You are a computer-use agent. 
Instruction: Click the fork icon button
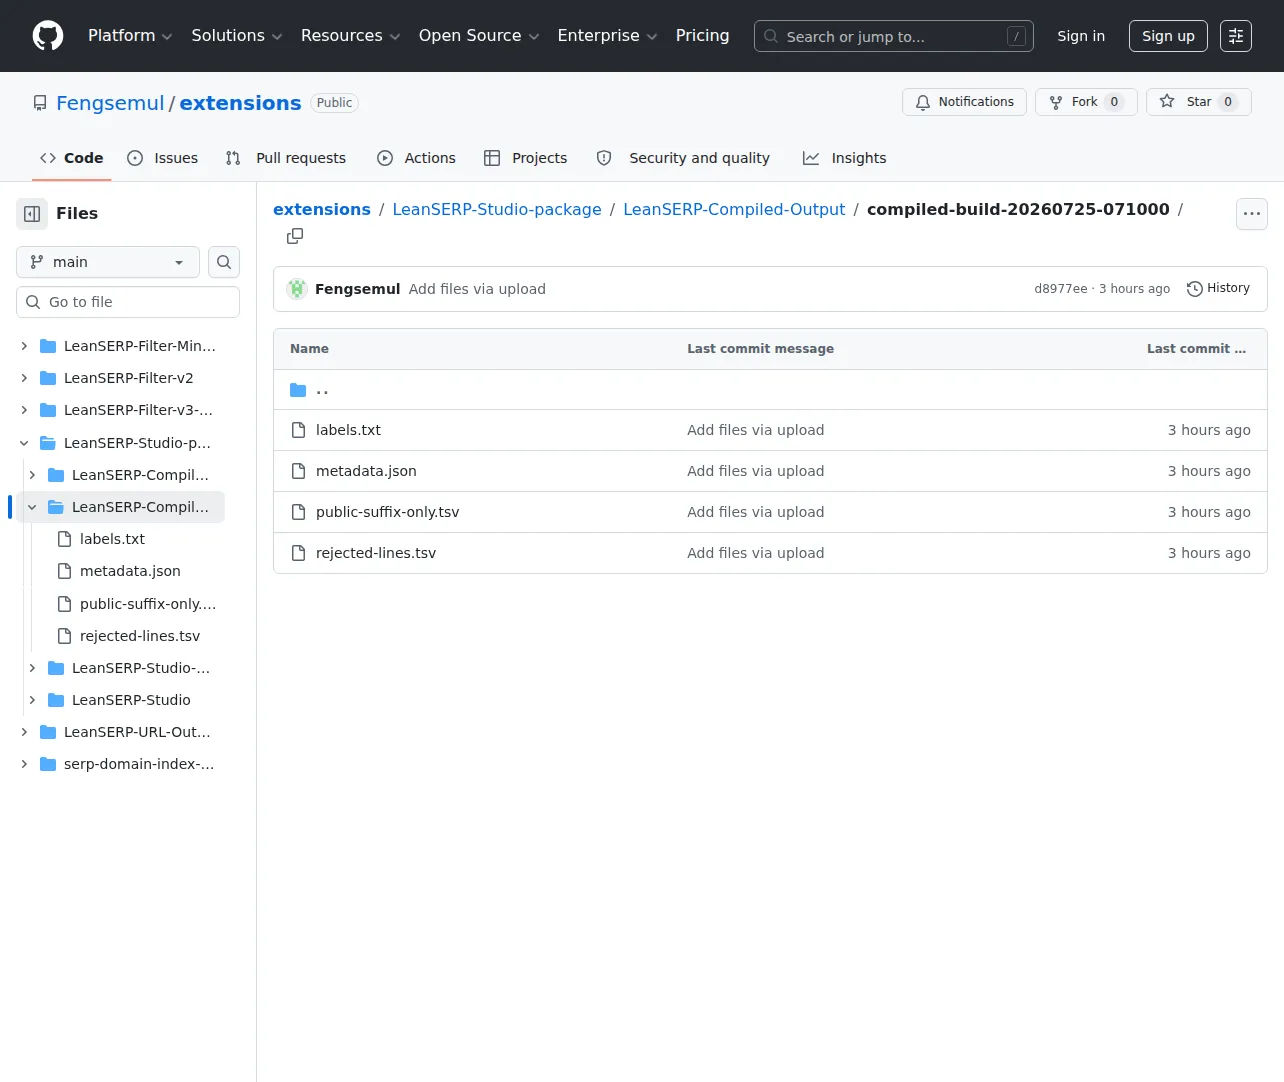(x=1056, y=102)
